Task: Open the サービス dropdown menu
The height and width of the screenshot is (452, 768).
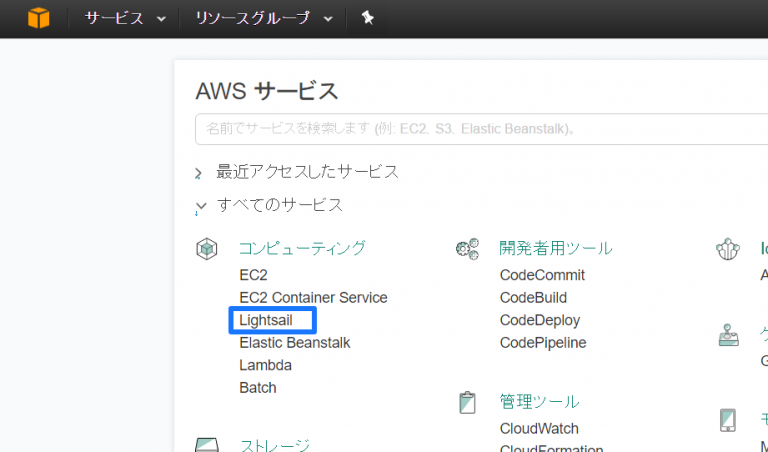Action: [x=125, y=19]
